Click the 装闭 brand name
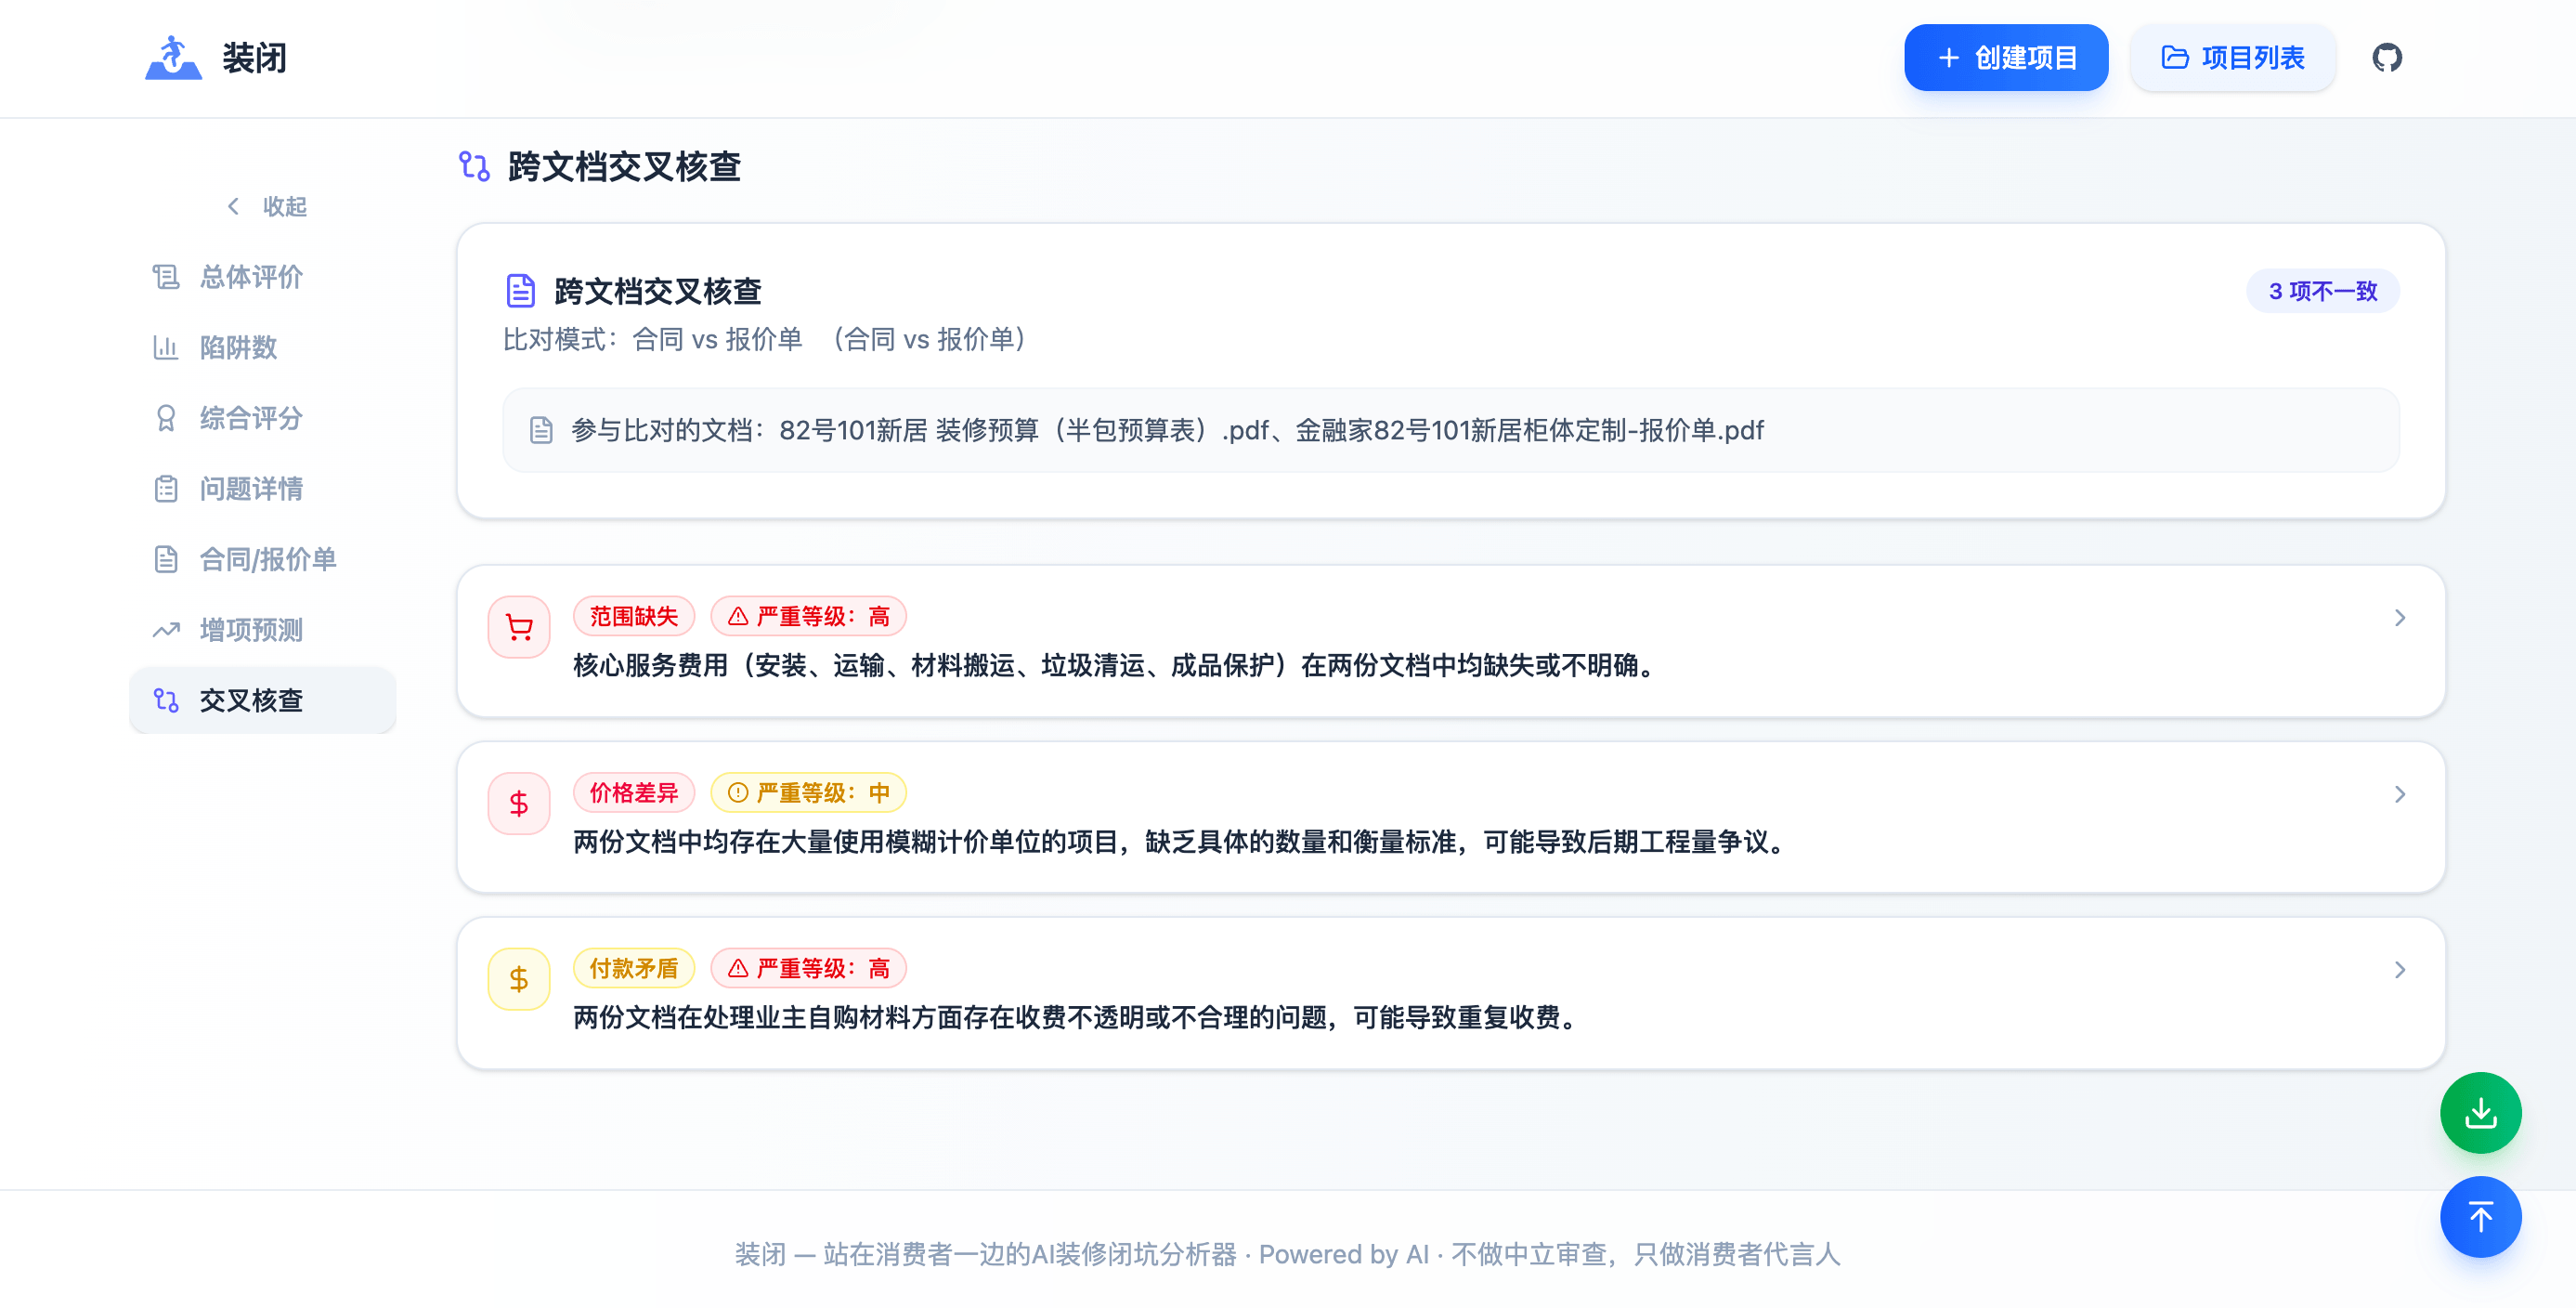The image size is (2576, 1308). (254, 58)
